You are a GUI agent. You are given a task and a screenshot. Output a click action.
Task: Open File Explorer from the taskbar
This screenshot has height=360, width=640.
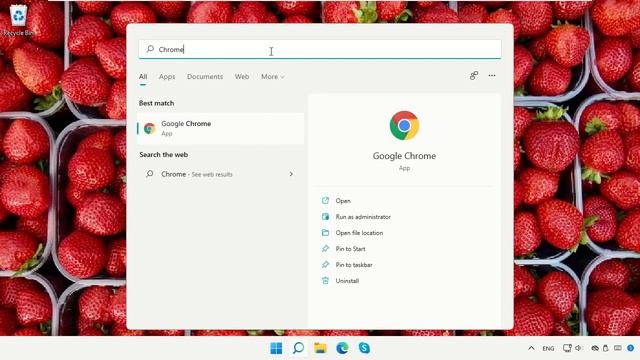[x=320, y=348]
